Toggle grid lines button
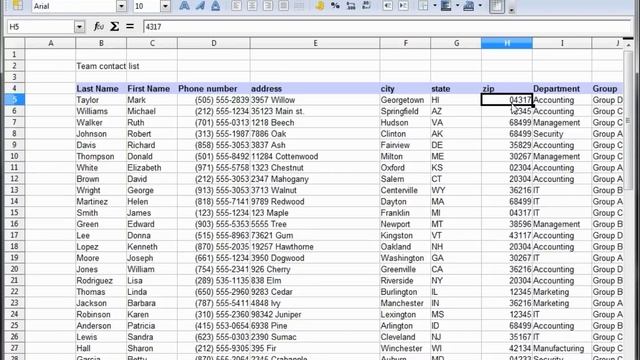 click(497, 6)
